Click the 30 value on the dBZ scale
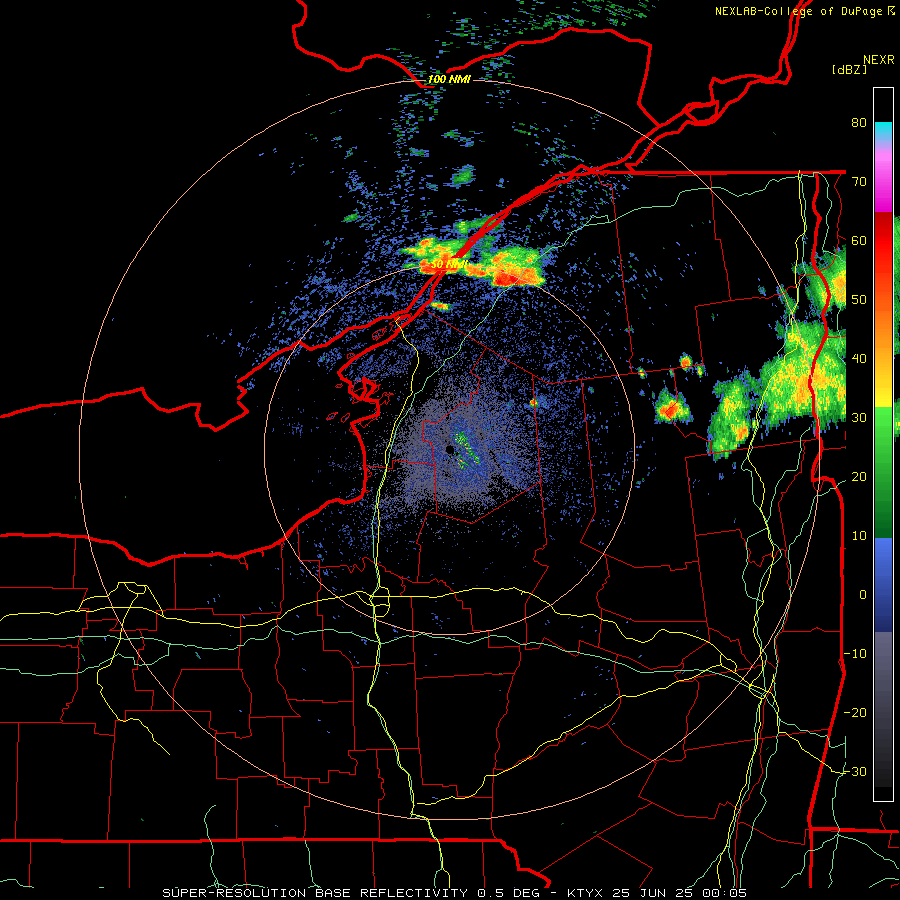 (859, 417)
